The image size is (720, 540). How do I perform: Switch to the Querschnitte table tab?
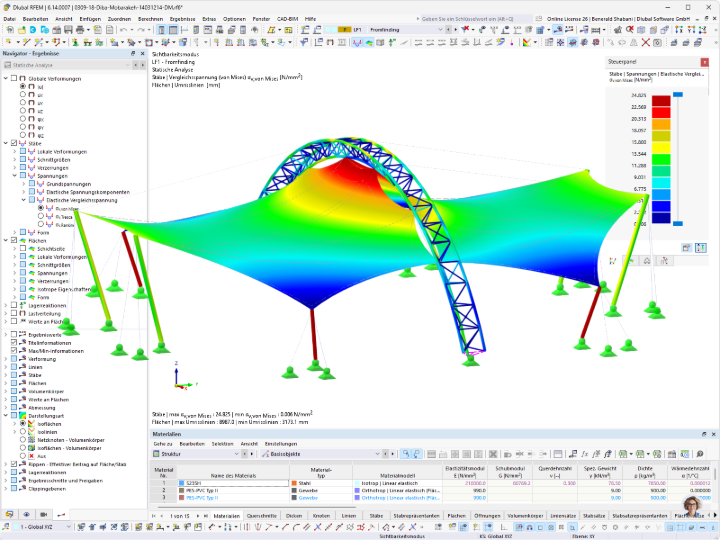(x=262, y=516)
